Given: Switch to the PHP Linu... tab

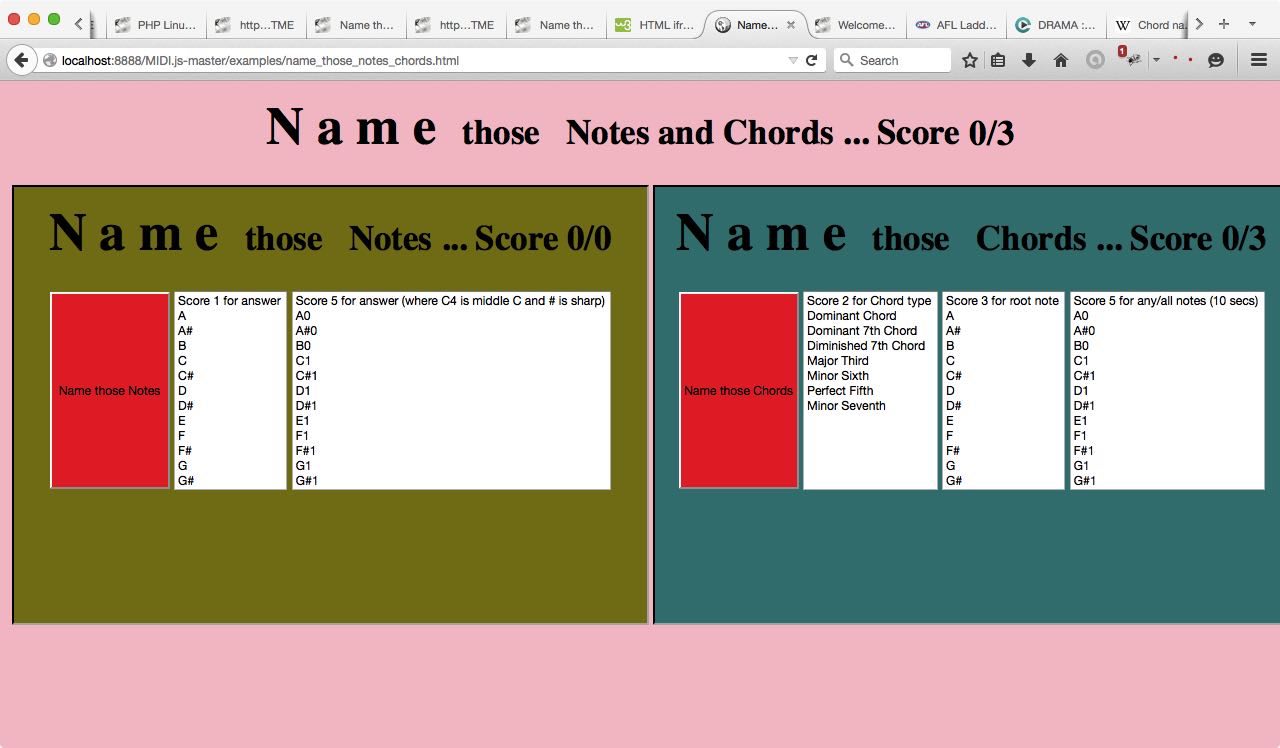Looking at the screenshot, I should [x=155, y=25].
